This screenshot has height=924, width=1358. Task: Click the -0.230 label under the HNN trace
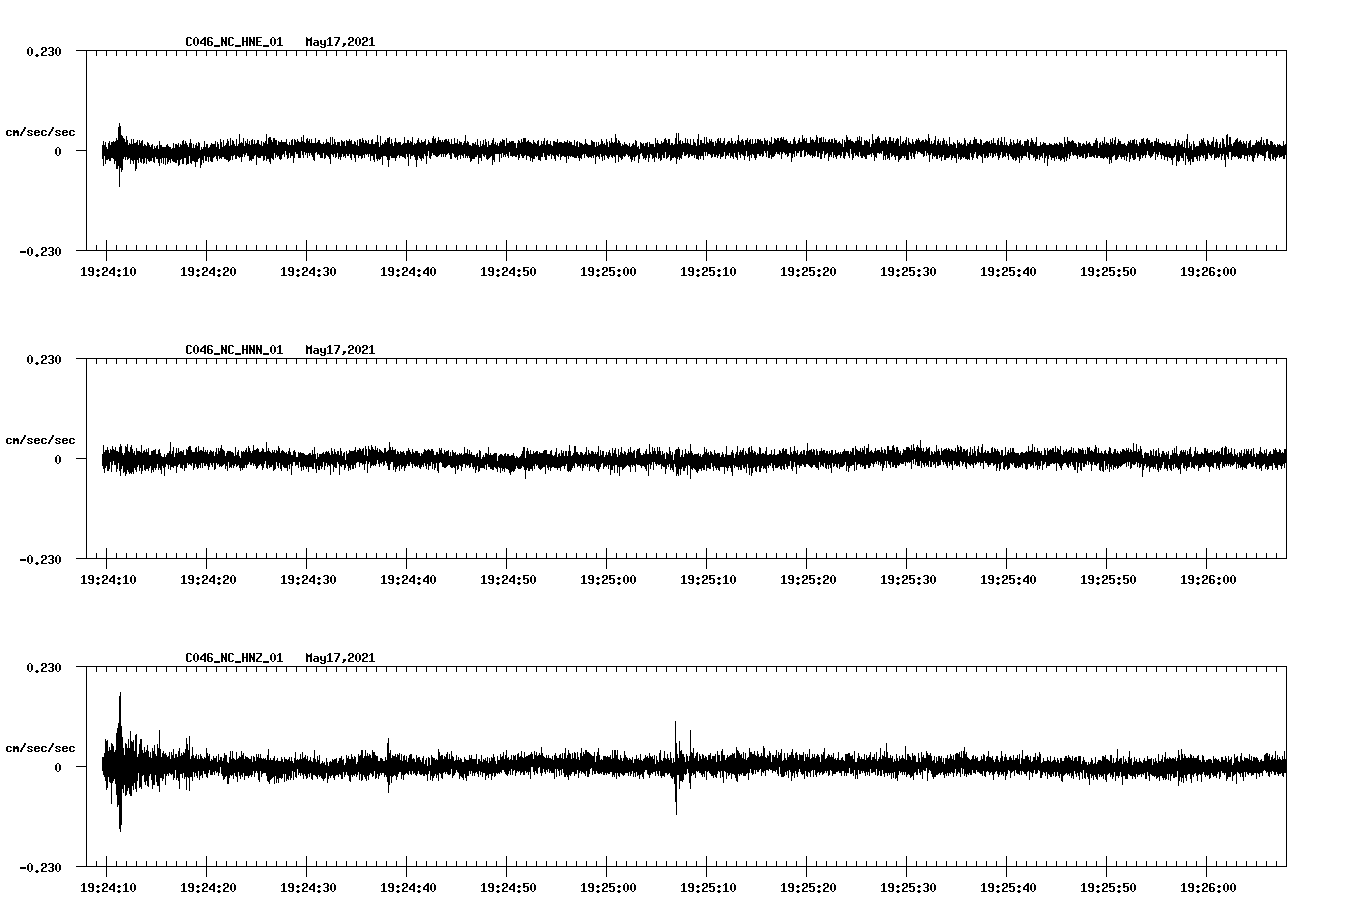(42, 560)
